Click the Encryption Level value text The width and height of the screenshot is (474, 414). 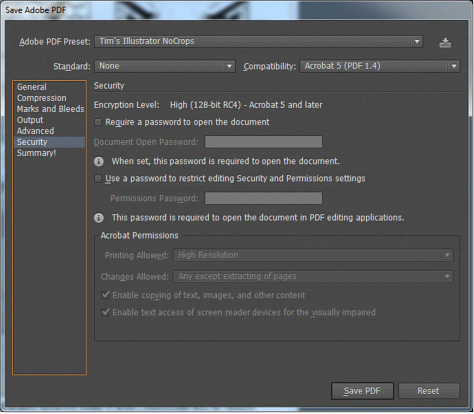pos(246,105)
